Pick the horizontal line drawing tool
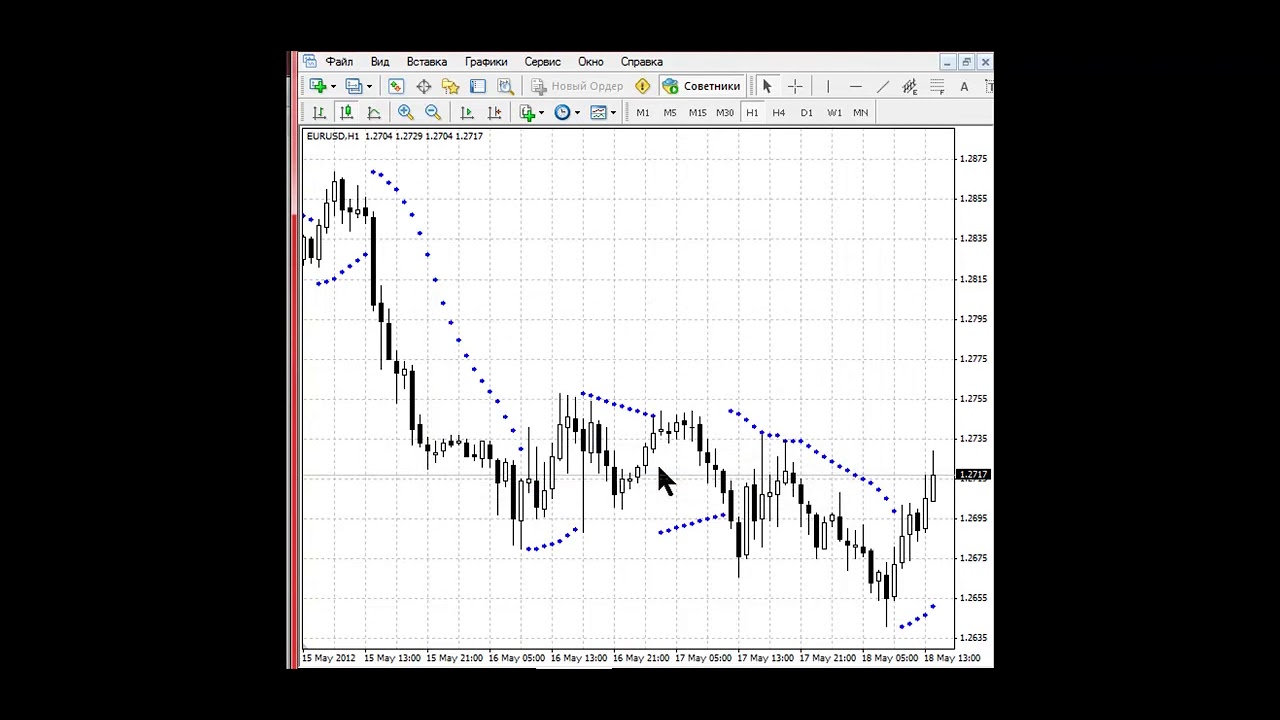 [x=855, y=87]
